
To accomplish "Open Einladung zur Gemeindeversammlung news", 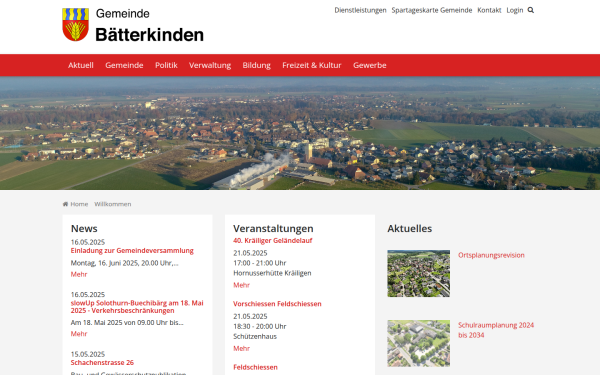I will tap(132, 251).
